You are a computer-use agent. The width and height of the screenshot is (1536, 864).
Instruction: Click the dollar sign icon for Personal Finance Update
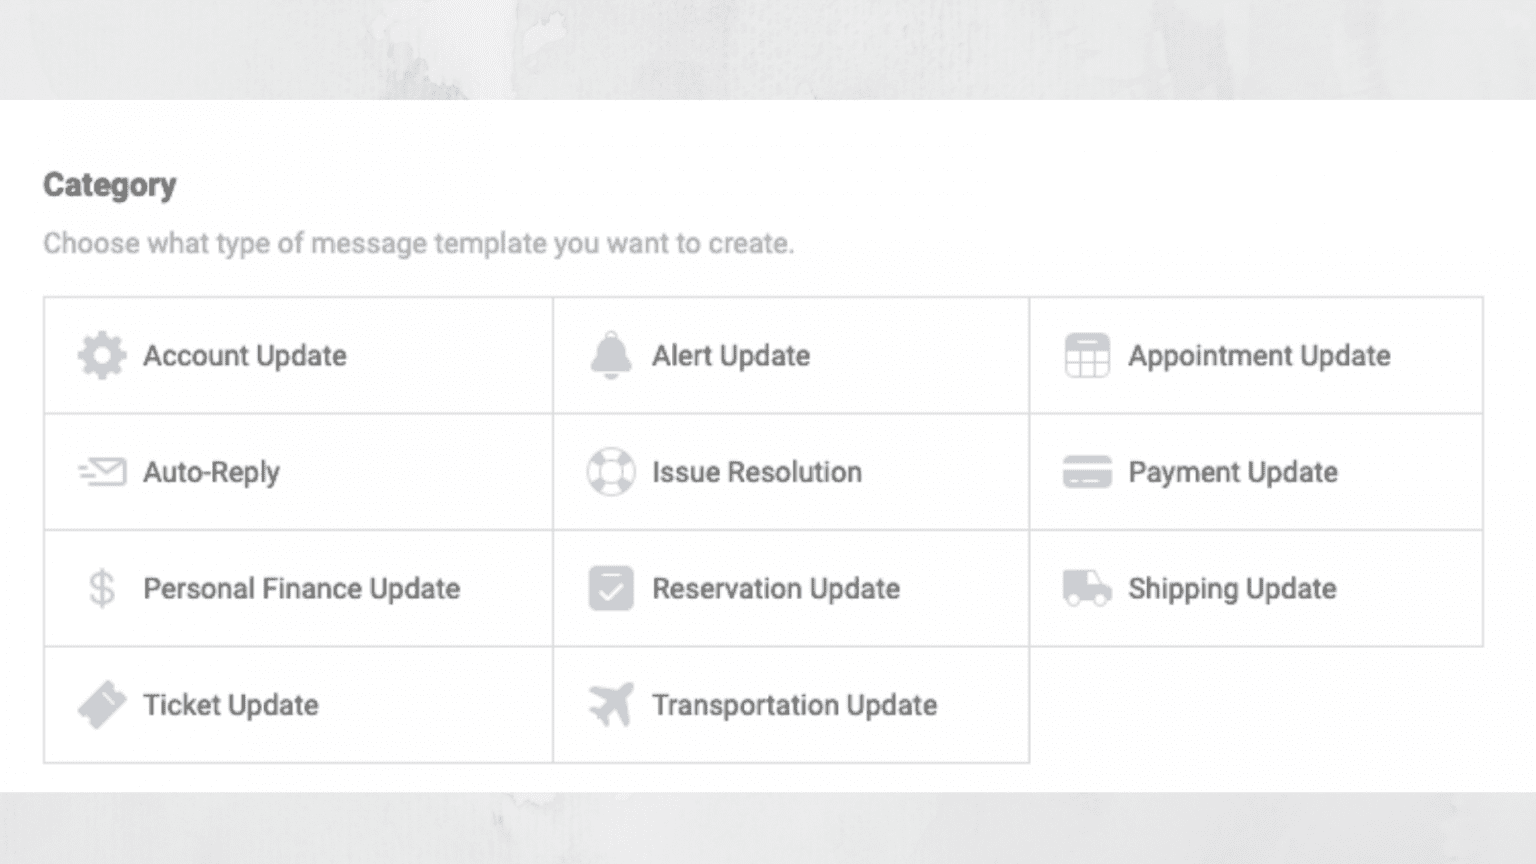tap(100, 588)
